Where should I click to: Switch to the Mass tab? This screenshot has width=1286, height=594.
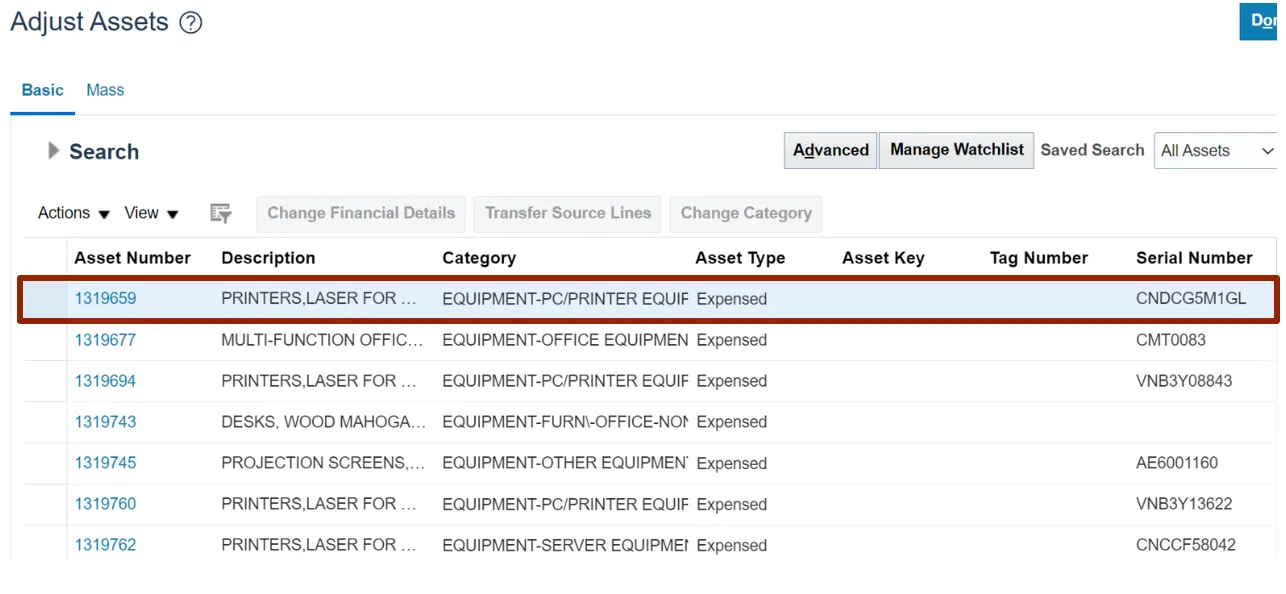[x=105, y=90]
